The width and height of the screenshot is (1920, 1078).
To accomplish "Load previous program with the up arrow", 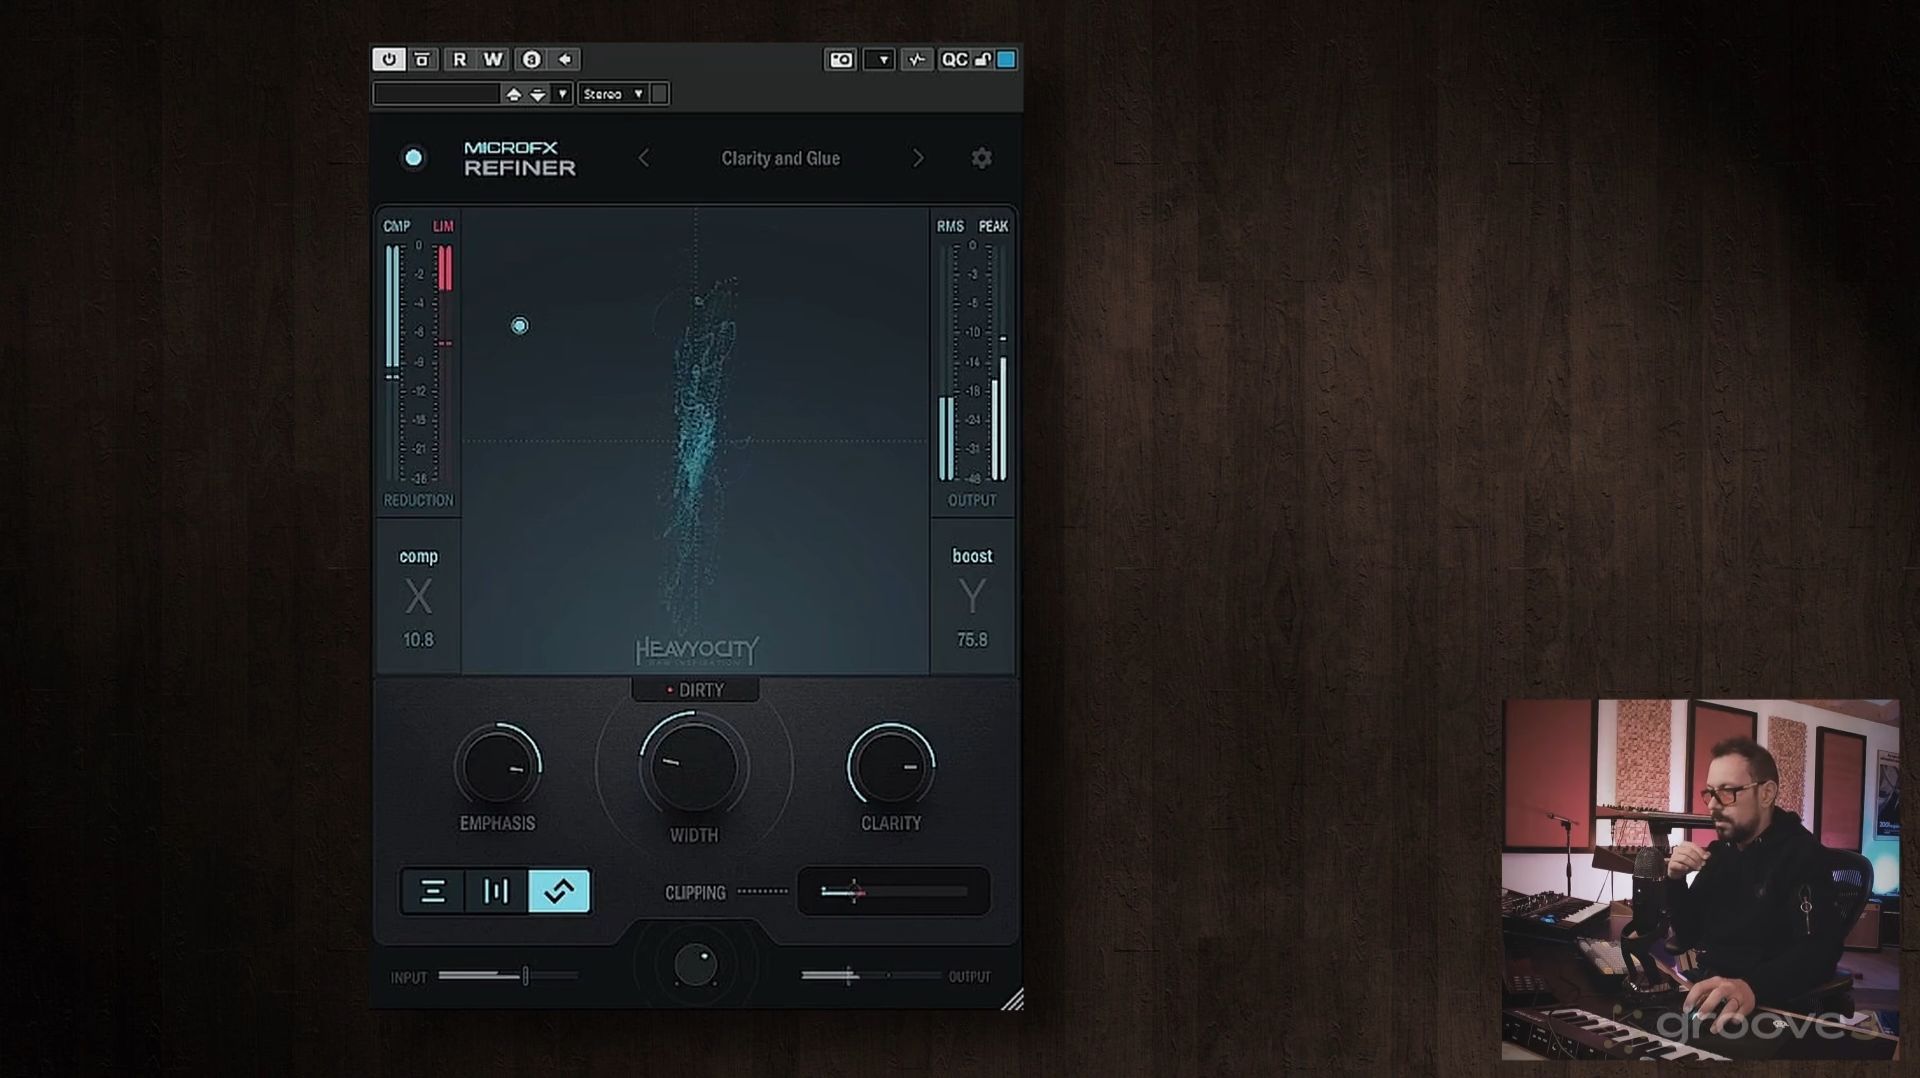I will 514,94.
